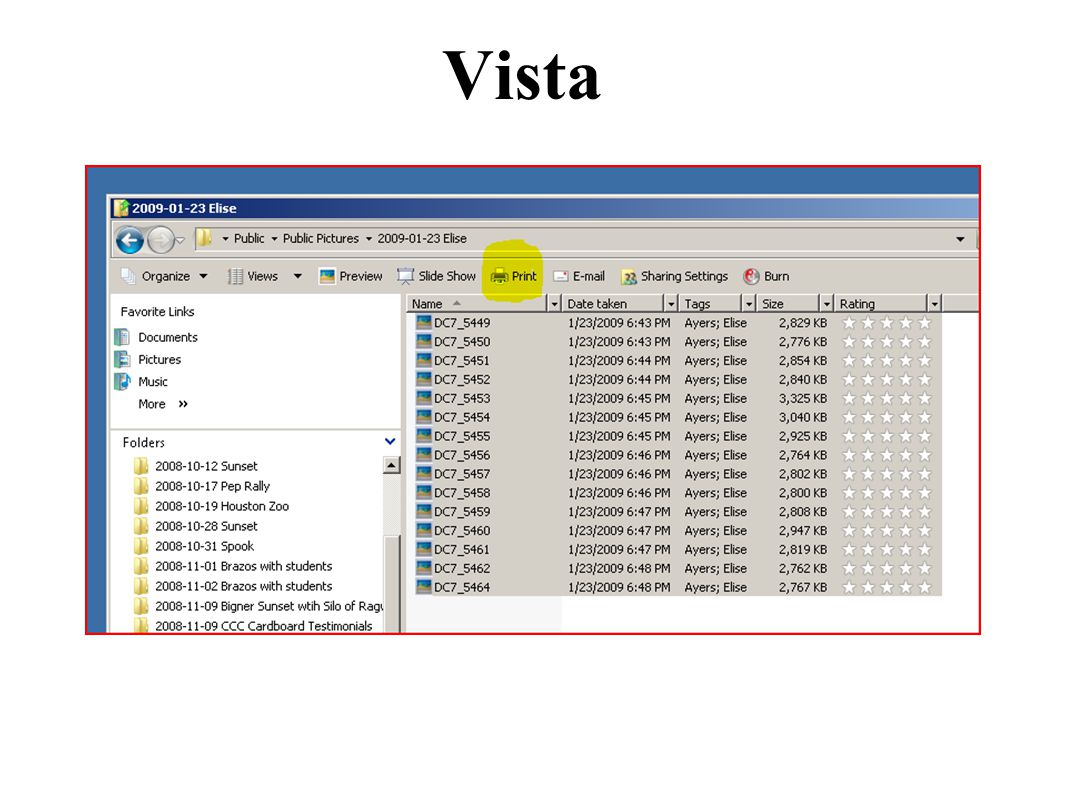Give DC7_5449 a five-star rating
This screenshot has width=1066, height=800.
925,323
